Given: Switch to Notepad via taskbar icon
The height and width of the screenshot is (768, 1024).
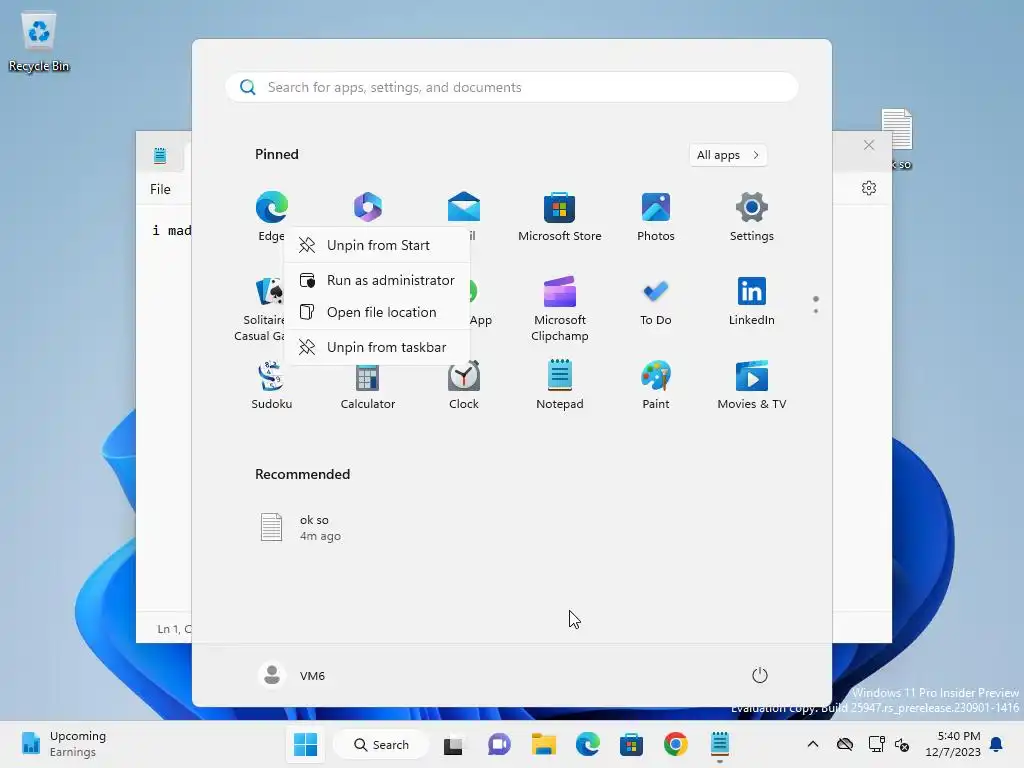Looking at the screenshot, I should point(720,744).
